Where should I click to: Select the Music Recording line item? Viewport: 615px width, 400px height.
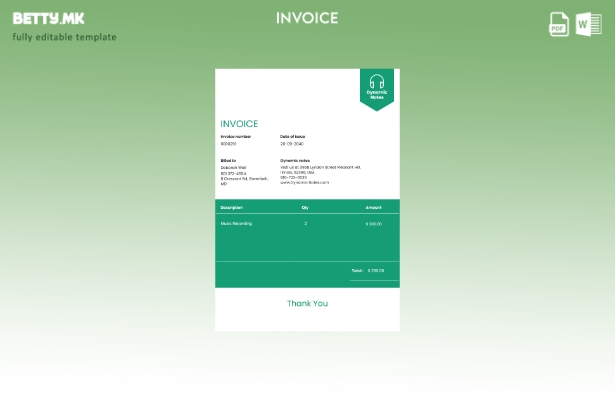236,223
